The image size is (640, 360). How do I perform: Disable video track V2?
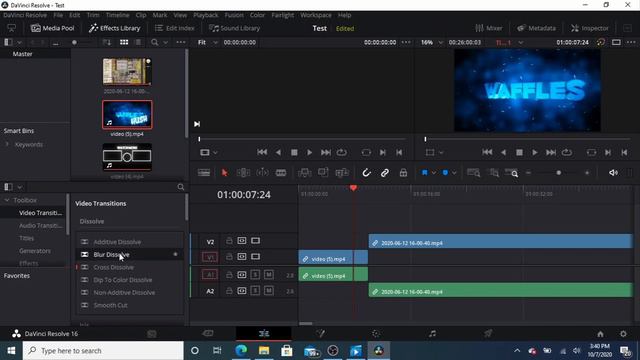point(256,241)
